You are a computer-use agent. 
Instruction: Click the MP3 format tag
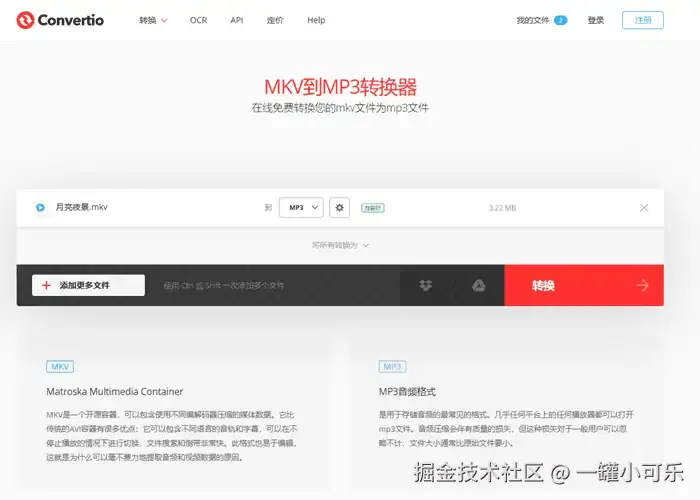[x=392, y=367]
